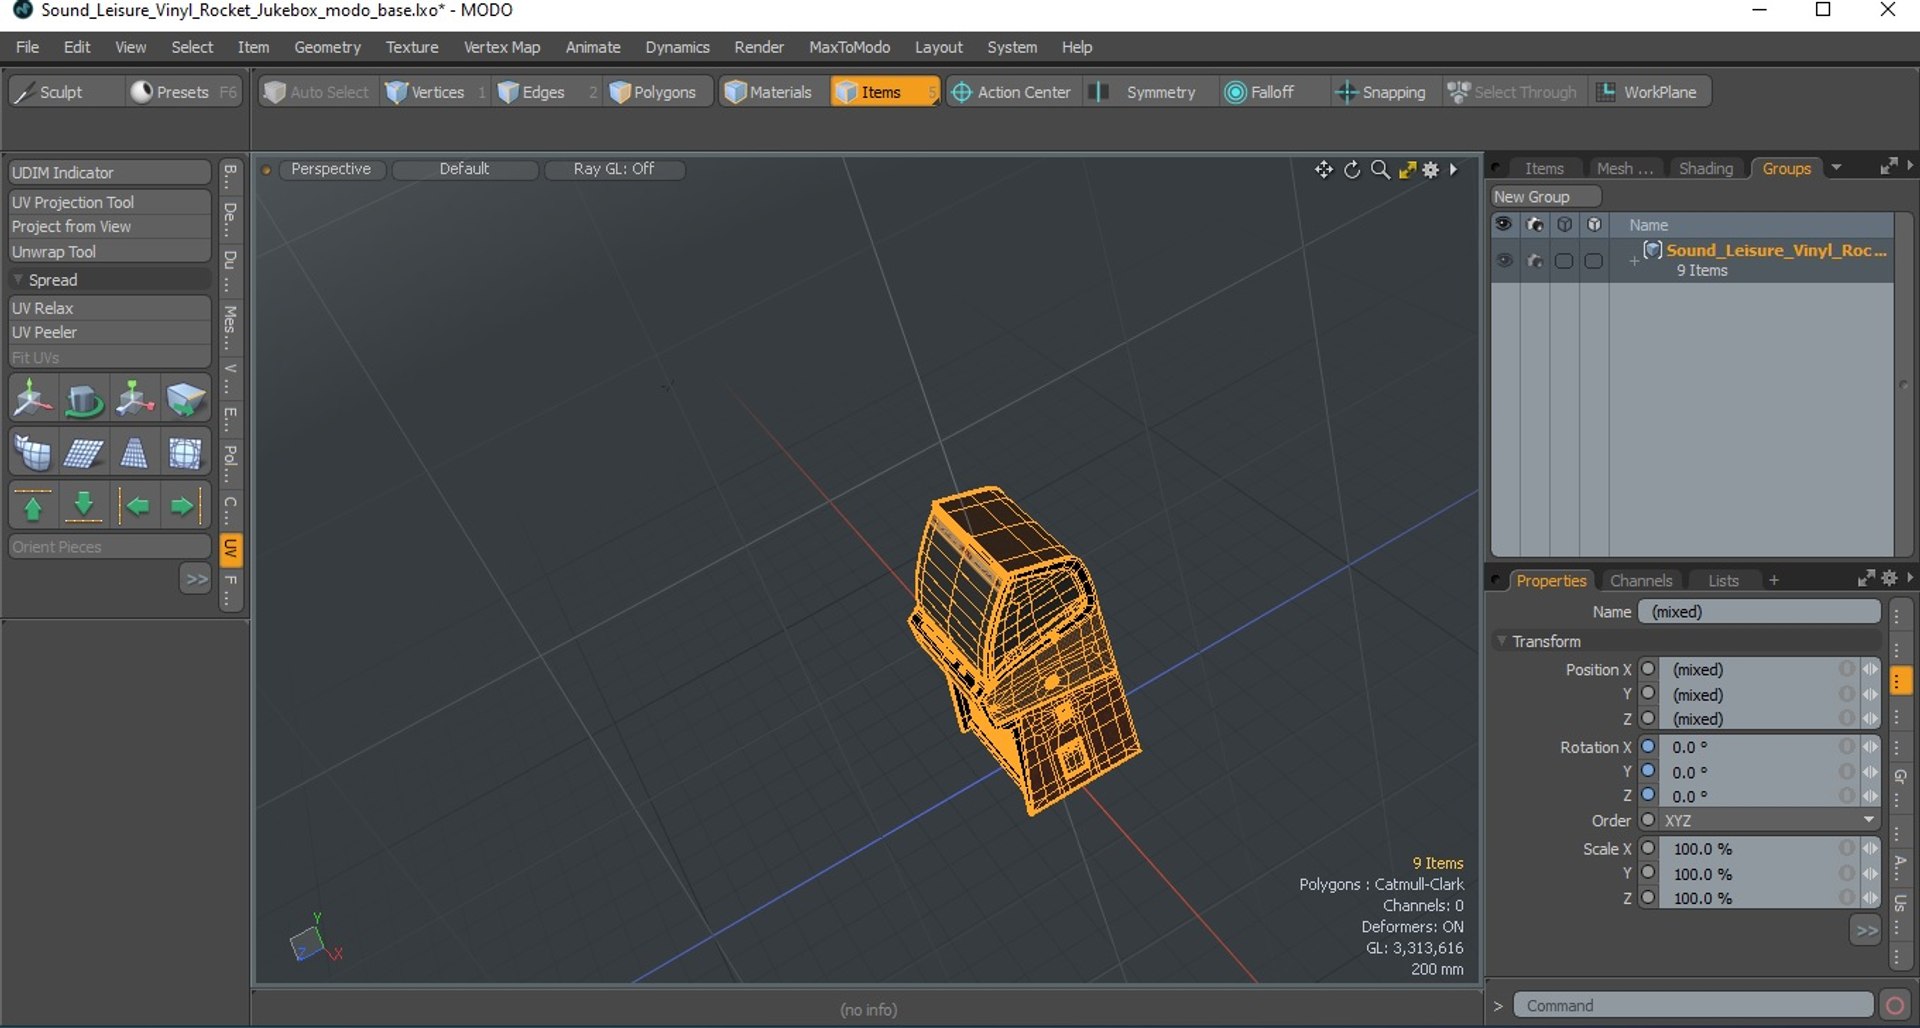
Task: Collapse the Spread section
Action: pyautogui.click(x=18, y=280)
